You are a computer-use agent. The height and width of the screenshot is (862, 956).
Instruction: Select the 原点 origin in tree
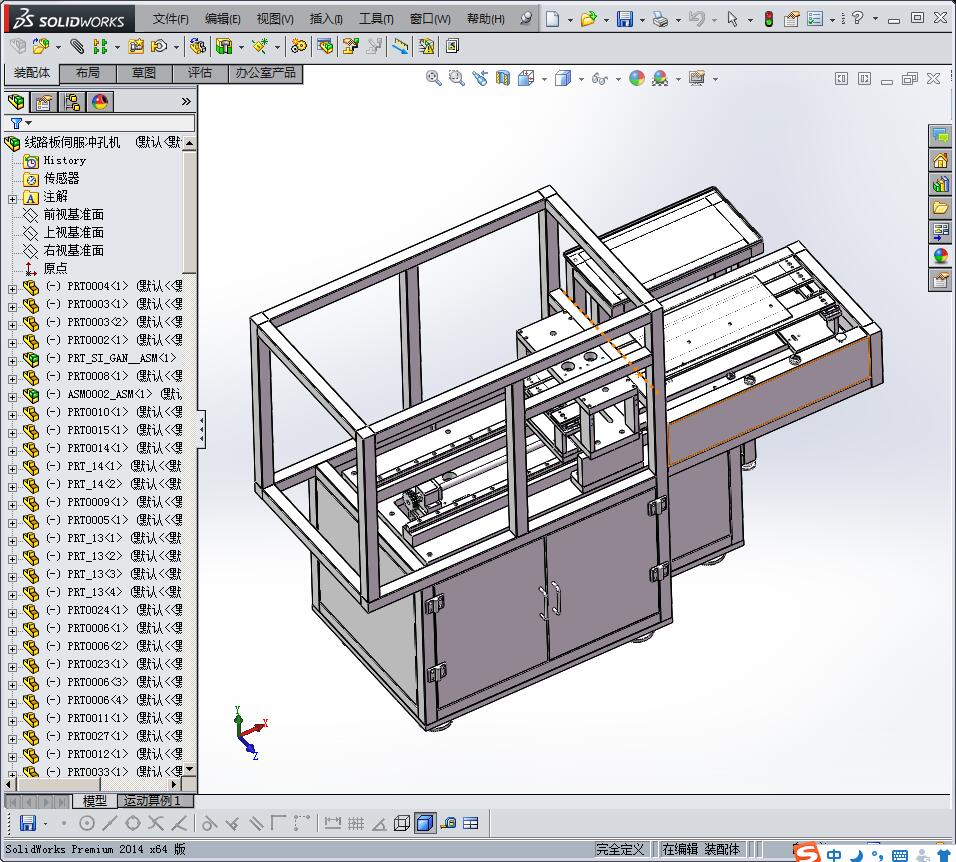point(55,268)
